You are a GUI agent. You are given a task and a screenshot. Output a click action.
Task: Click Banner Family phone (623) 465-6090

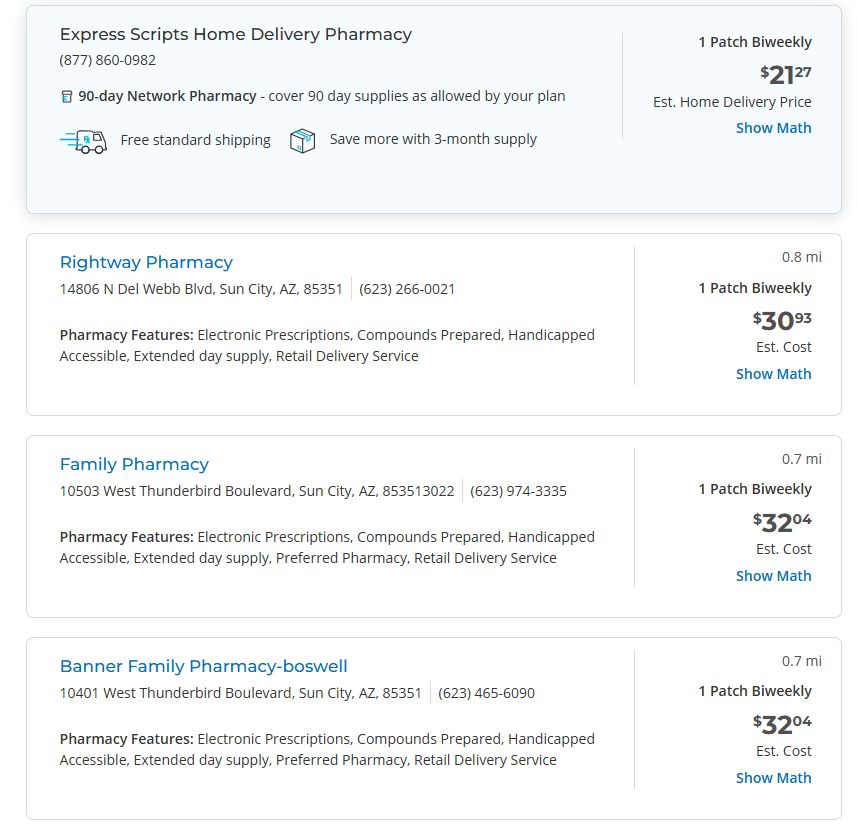pos(486,693)
